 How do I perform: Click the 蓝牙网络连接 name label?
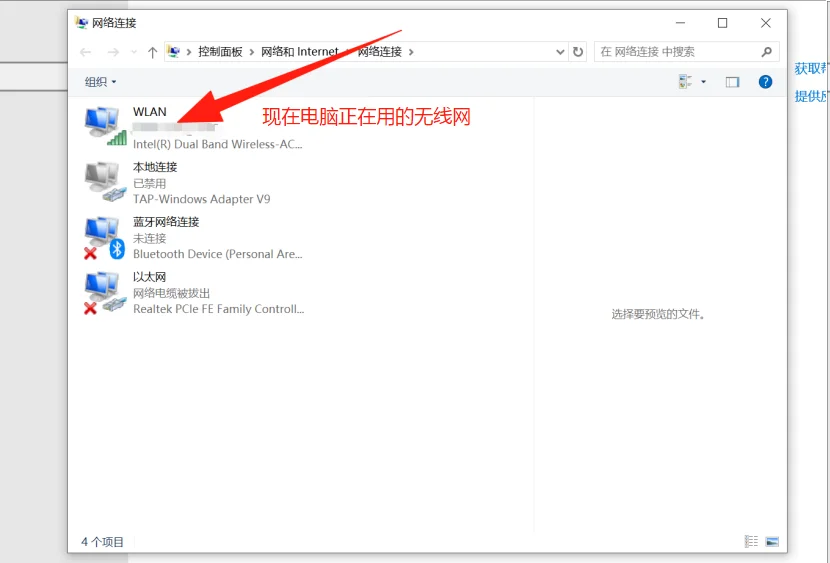166,222
